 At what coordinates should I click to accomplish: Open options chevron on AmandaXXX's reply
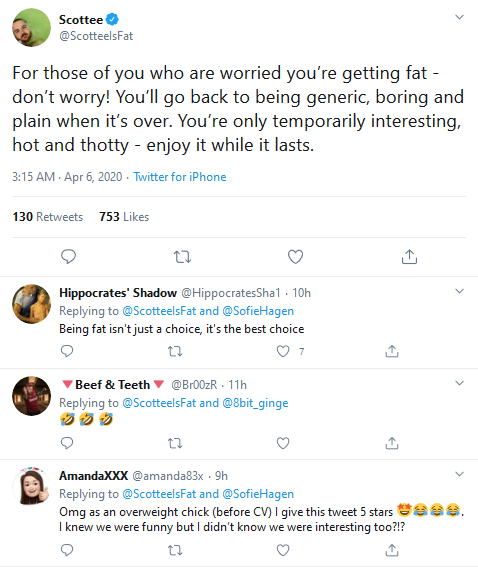coord(459,474)
